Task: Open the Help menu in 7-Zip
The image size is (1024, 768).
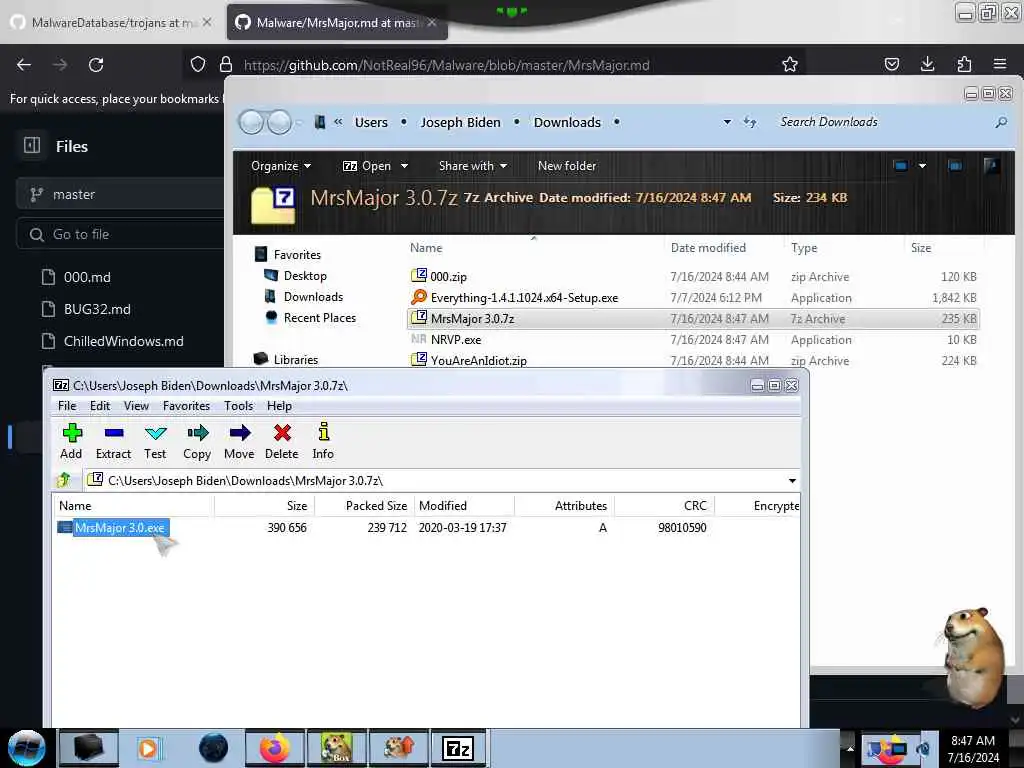Action: click(x=279, y=406)
